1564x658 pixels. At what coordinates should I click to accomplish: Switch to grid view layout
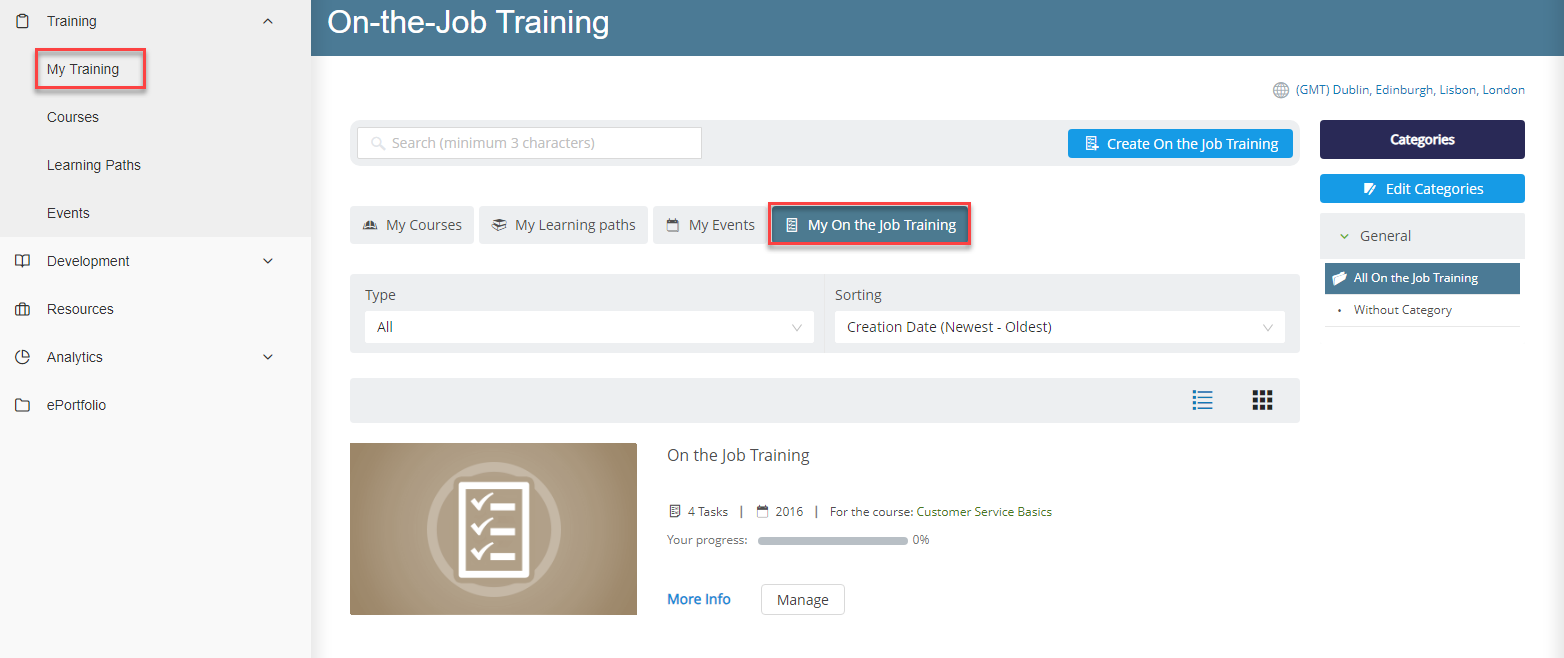click(1262, 399)
